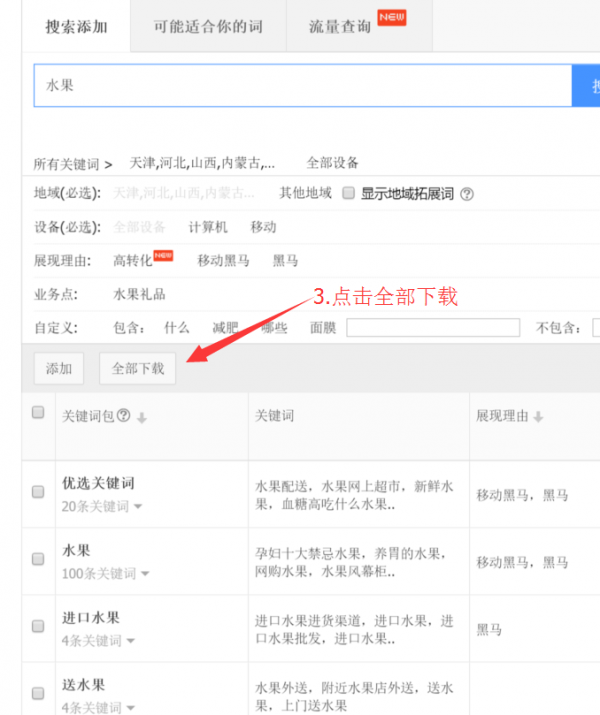This screenshot has height=715, width=600.
Task: Click the blue search button
Action: (586, 86)
